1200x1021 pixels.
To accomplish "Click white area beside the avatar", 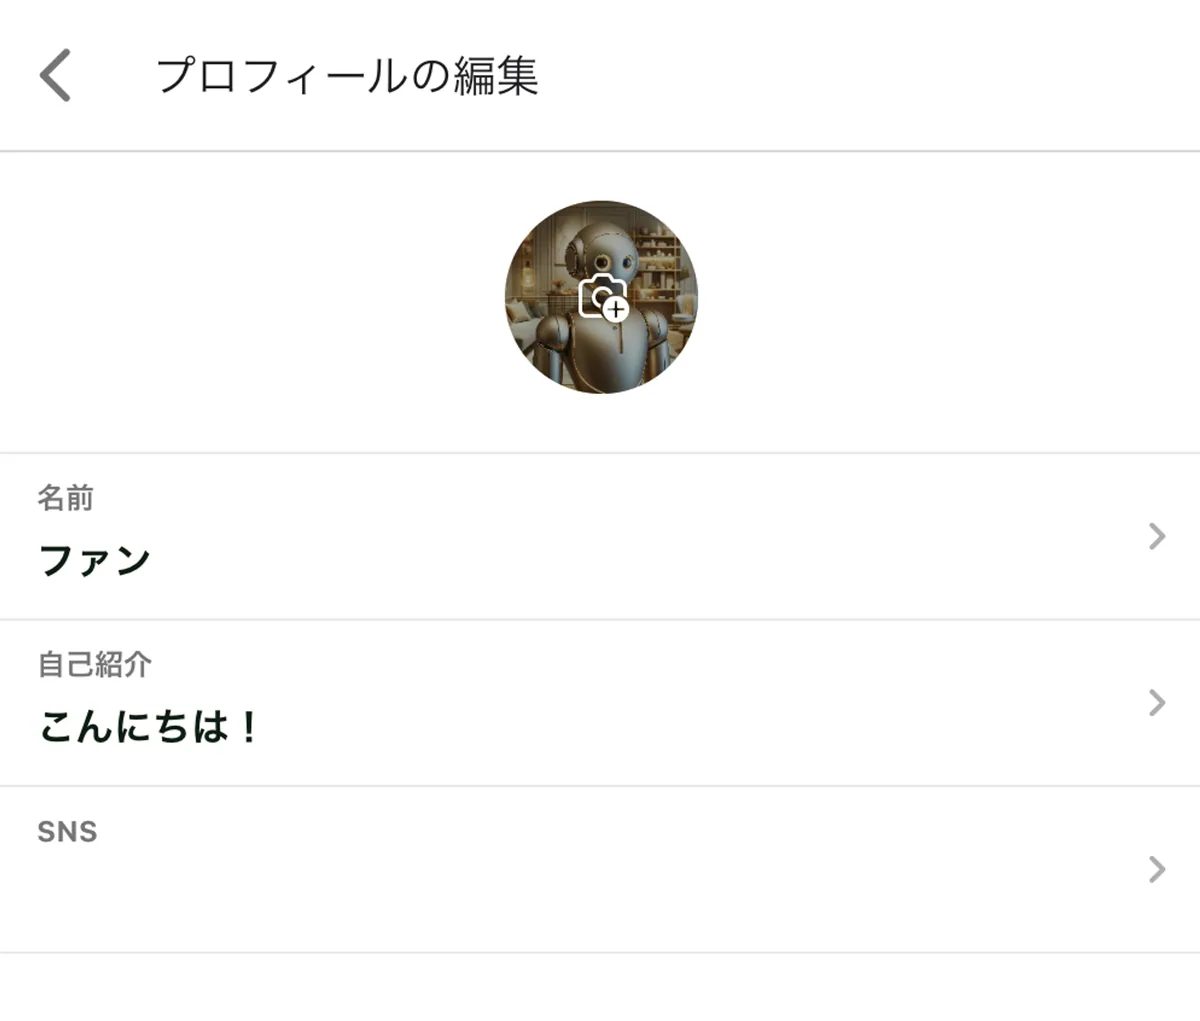I will [900, 300].
